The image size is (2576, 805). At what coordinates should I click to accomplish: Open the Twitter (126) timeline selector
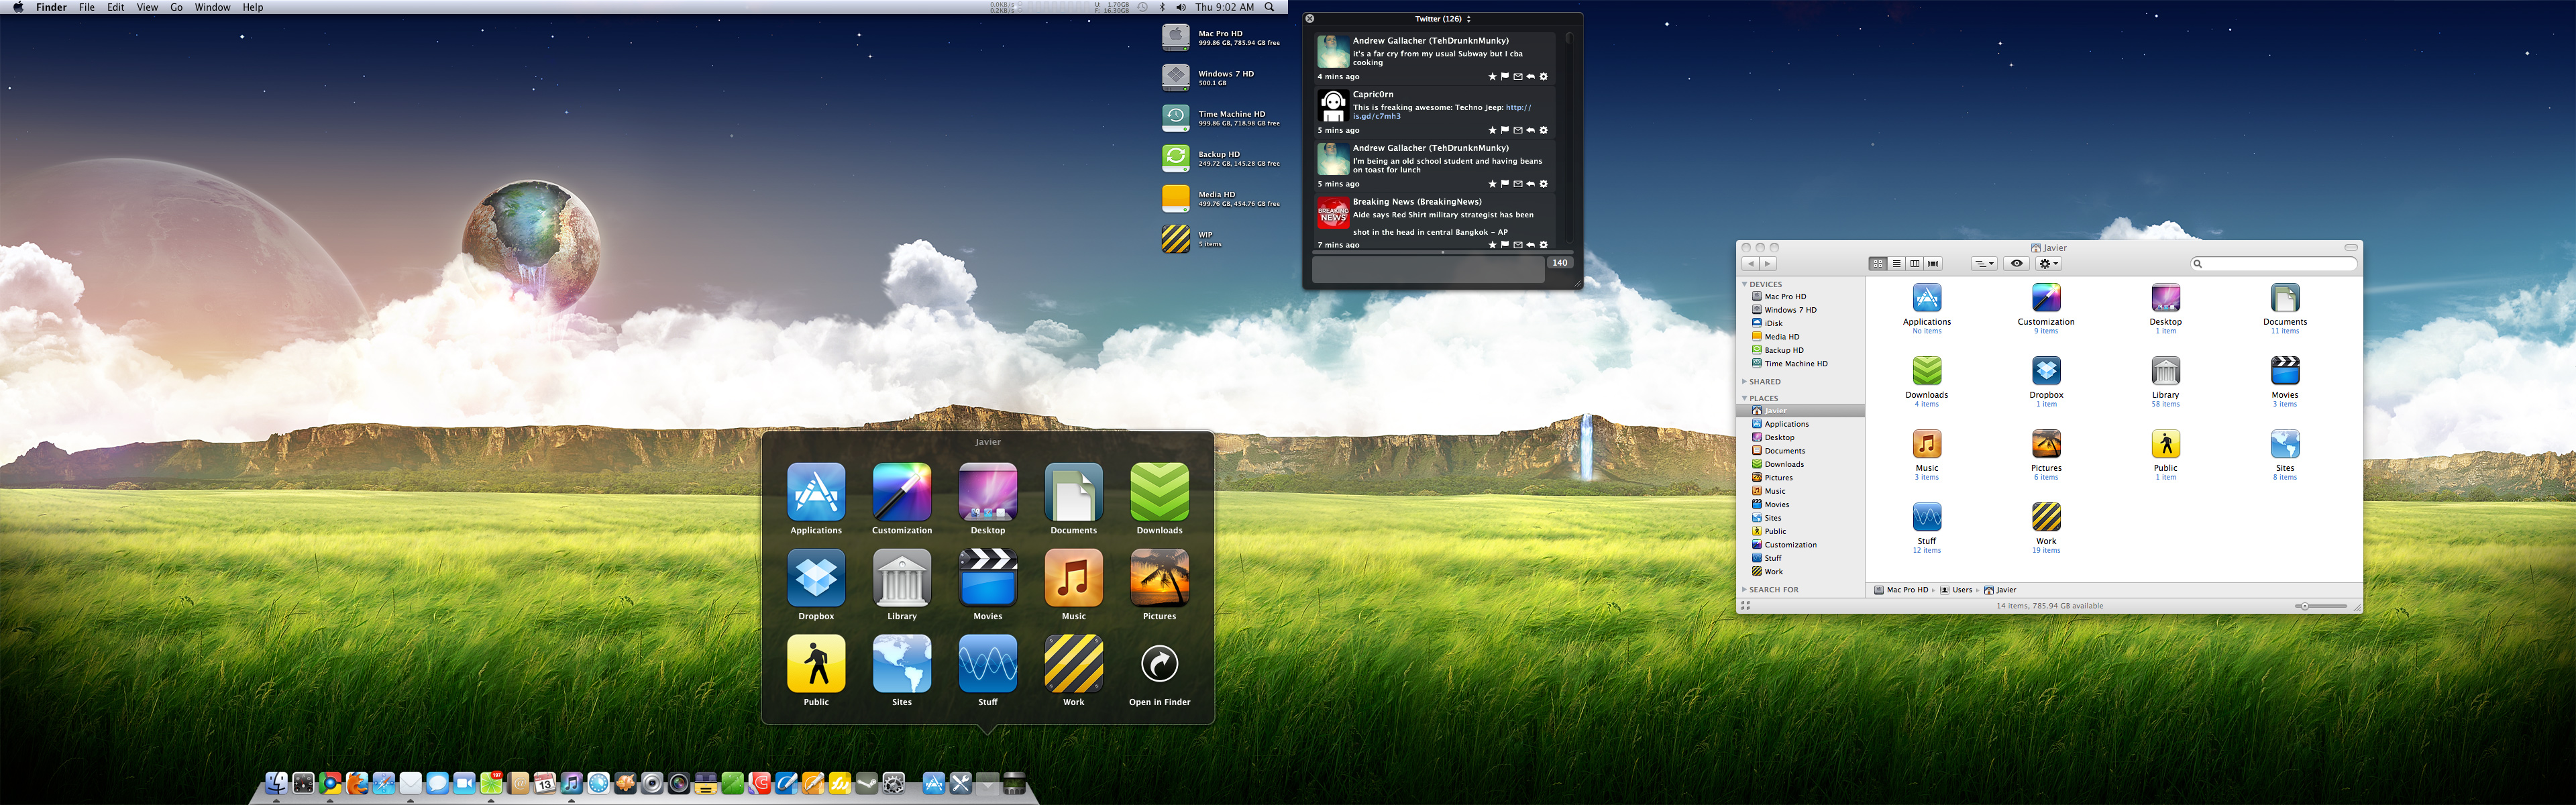pos(1442,19)
